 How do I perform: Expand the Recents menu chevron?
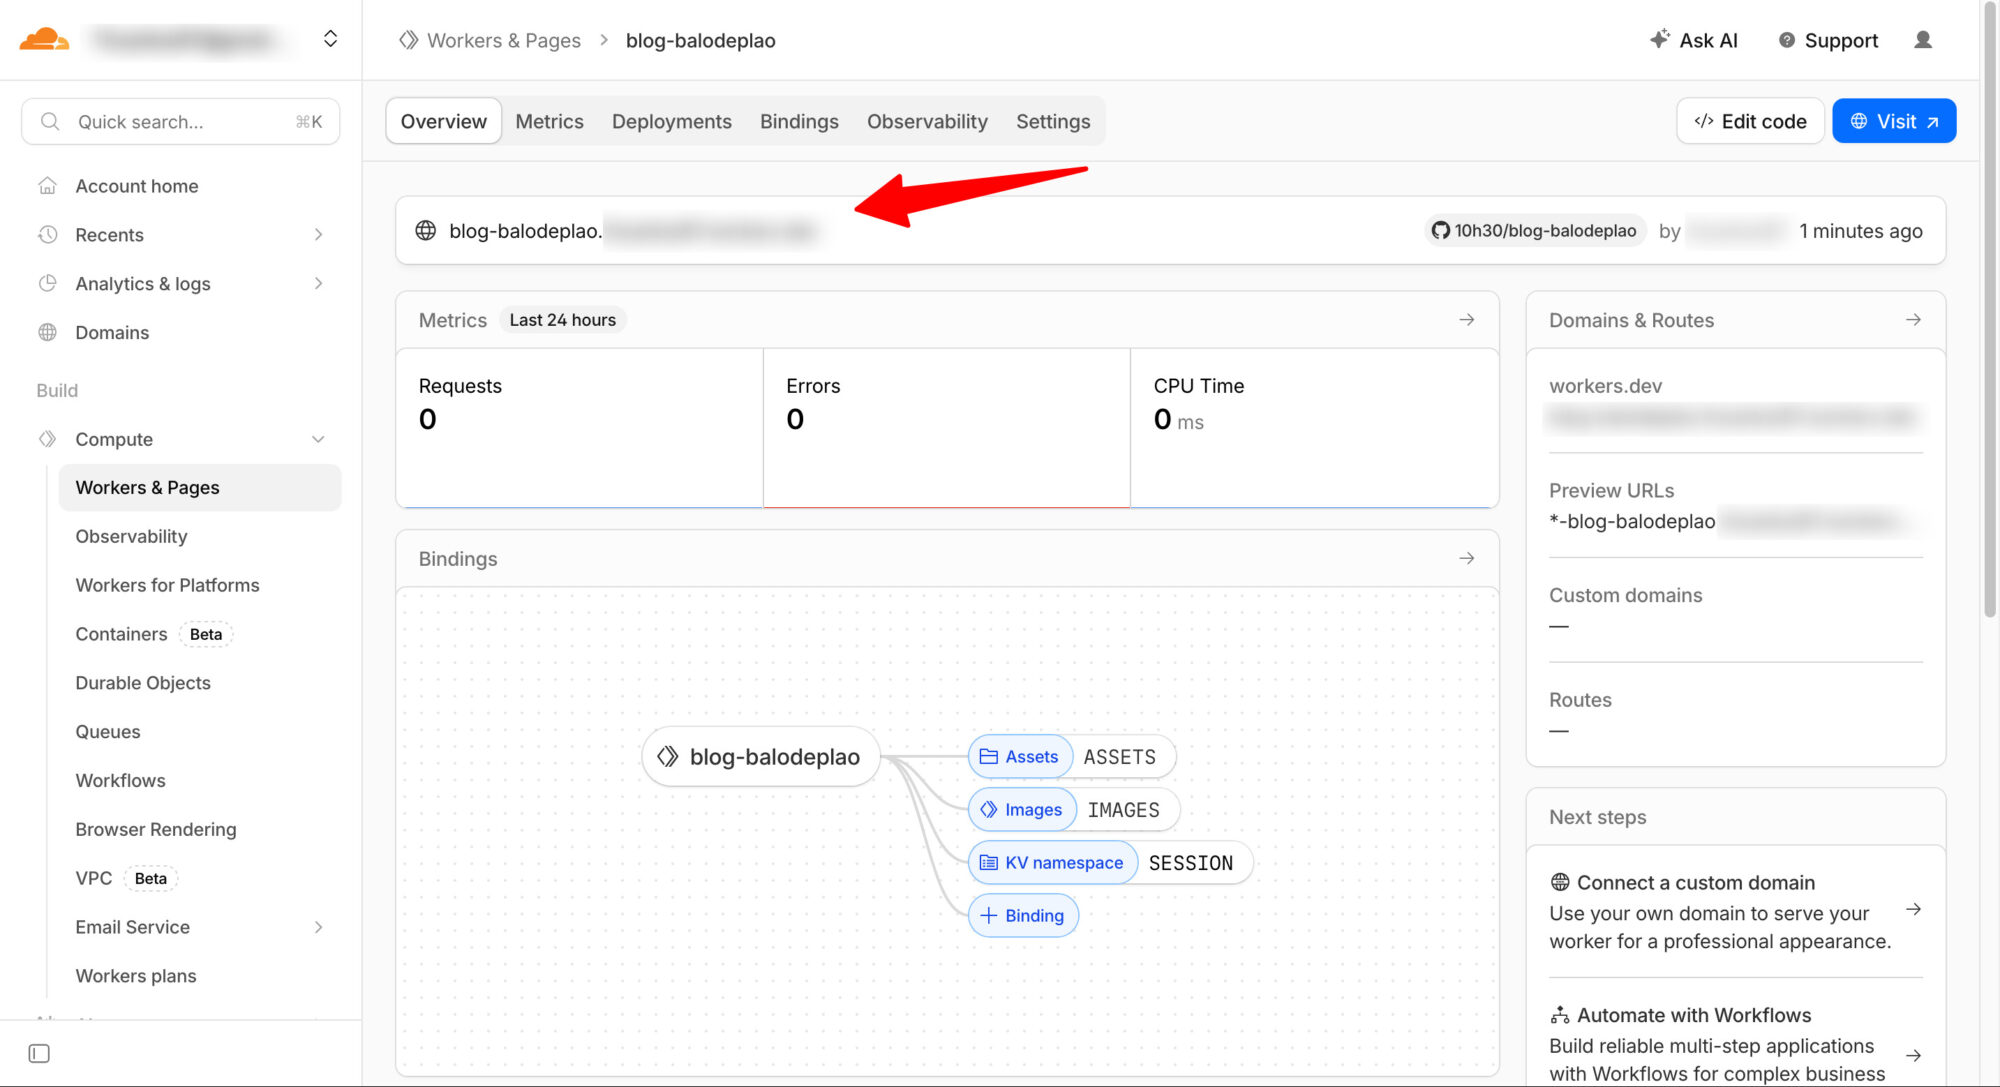point(318,235)
